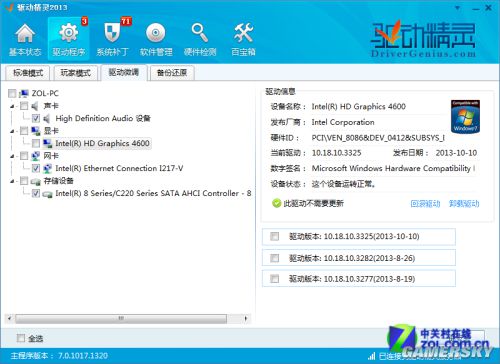The width and height of the screenshot is (500, 364).
Task: Click the ZOL-PC computer icon
Action: tap(24, 94)
